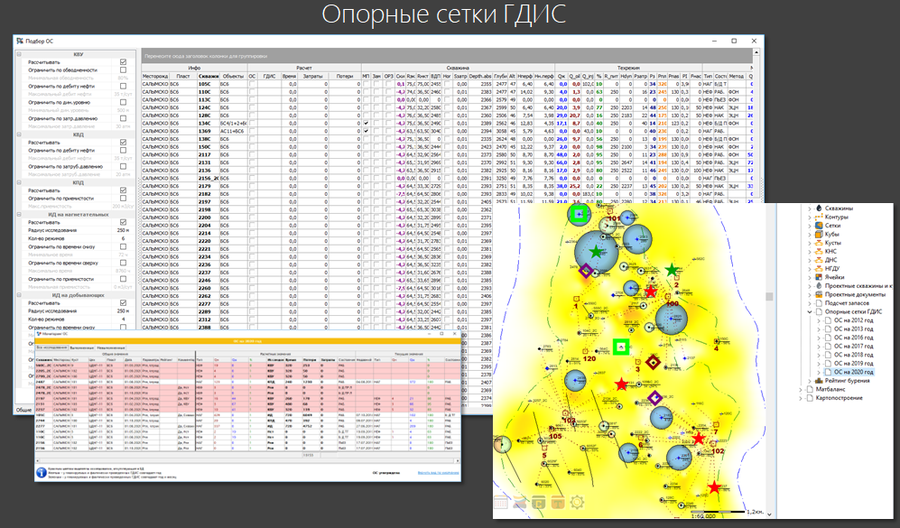Click the Карпопостроение document icon
Image resolution: width=900 pixels, height=528 pixels.
pos(809,398)
